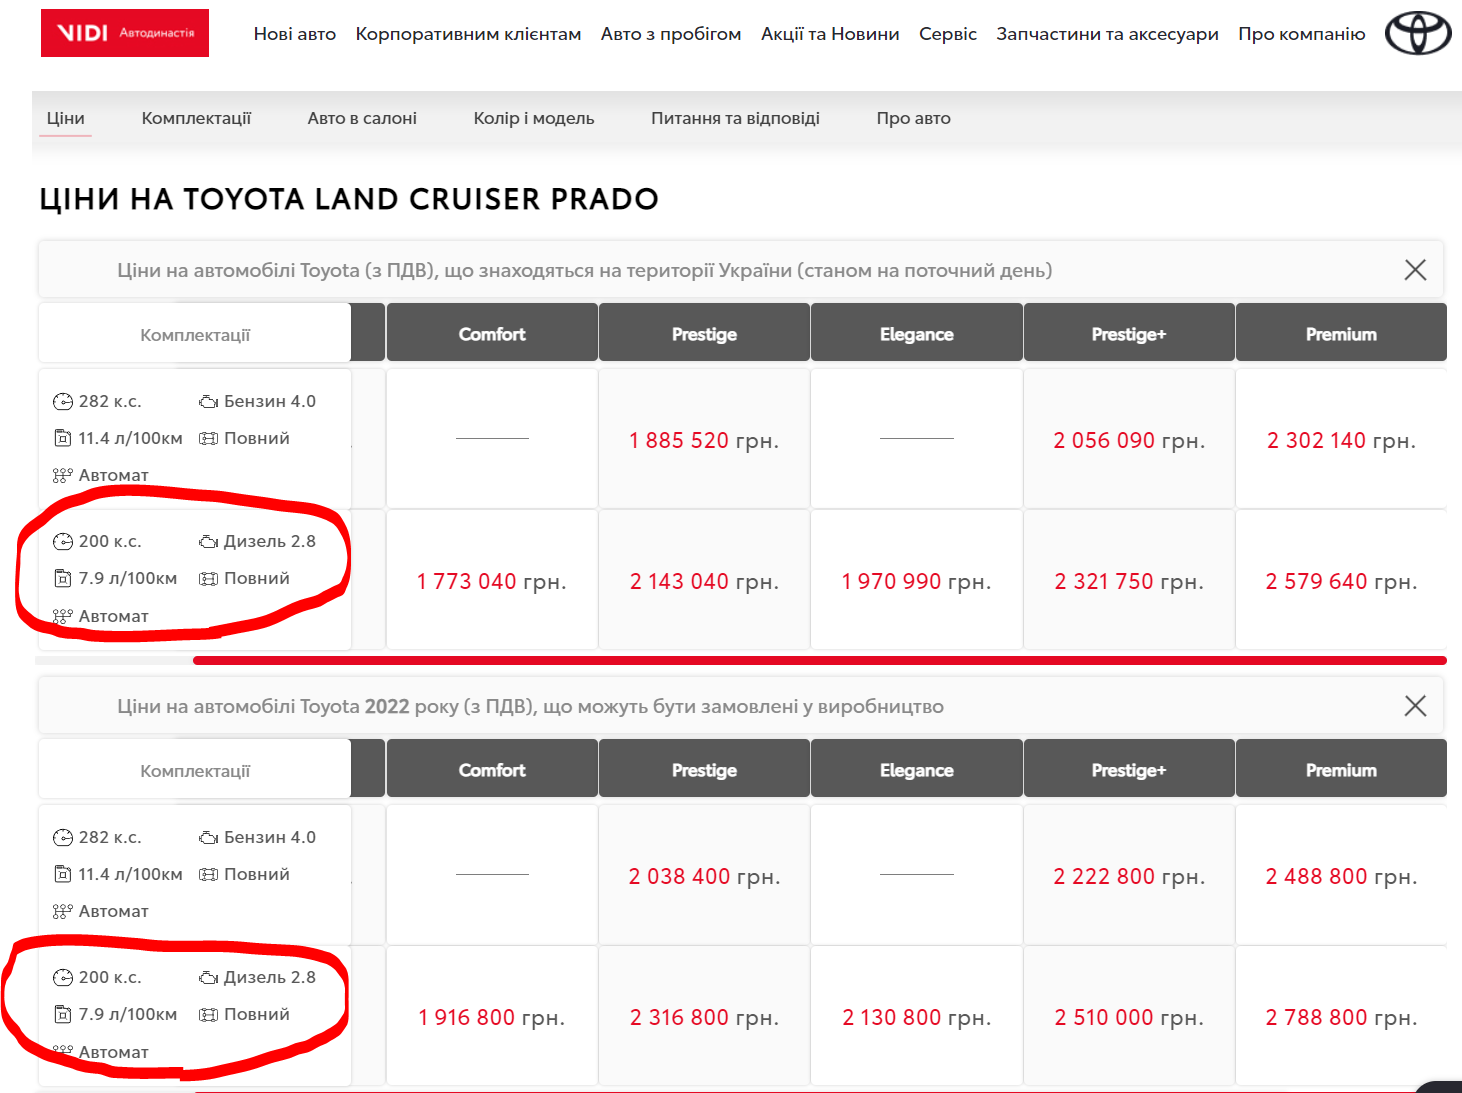The image size is (1462, 1093).
Task: Switch to the Комплектації tab
Action: click(x=196, y=118)
